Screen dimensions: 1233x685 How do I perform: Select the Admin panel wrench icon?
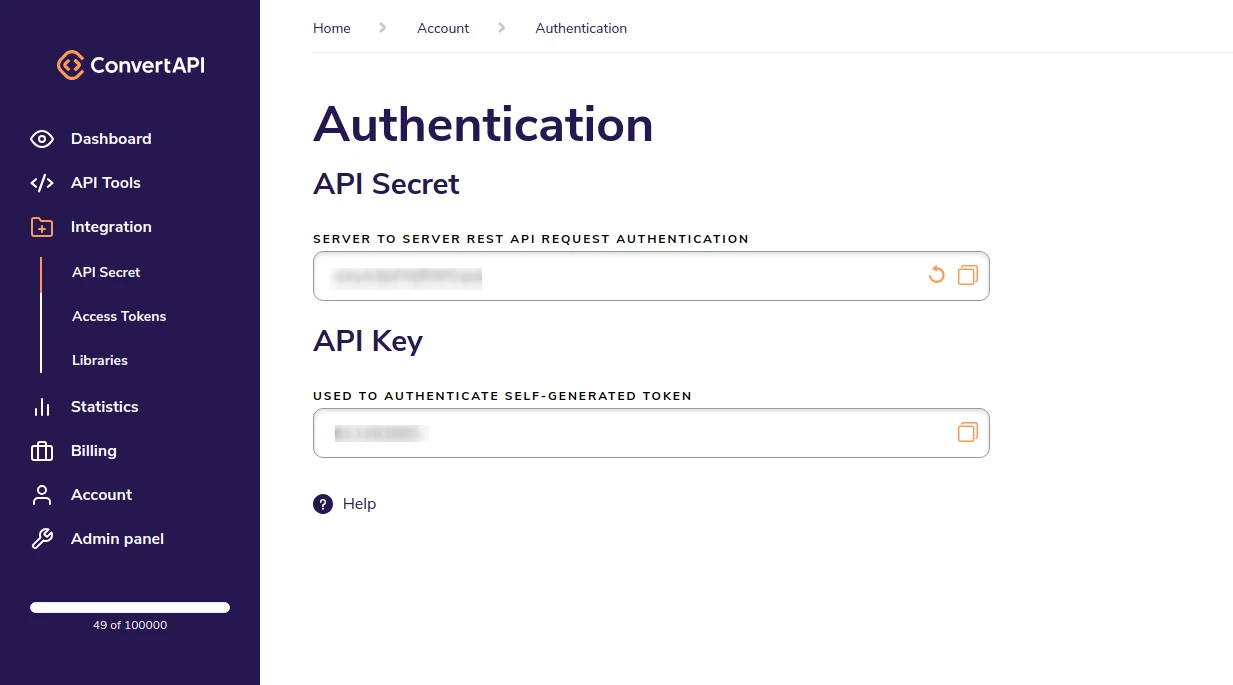point(42,539)
